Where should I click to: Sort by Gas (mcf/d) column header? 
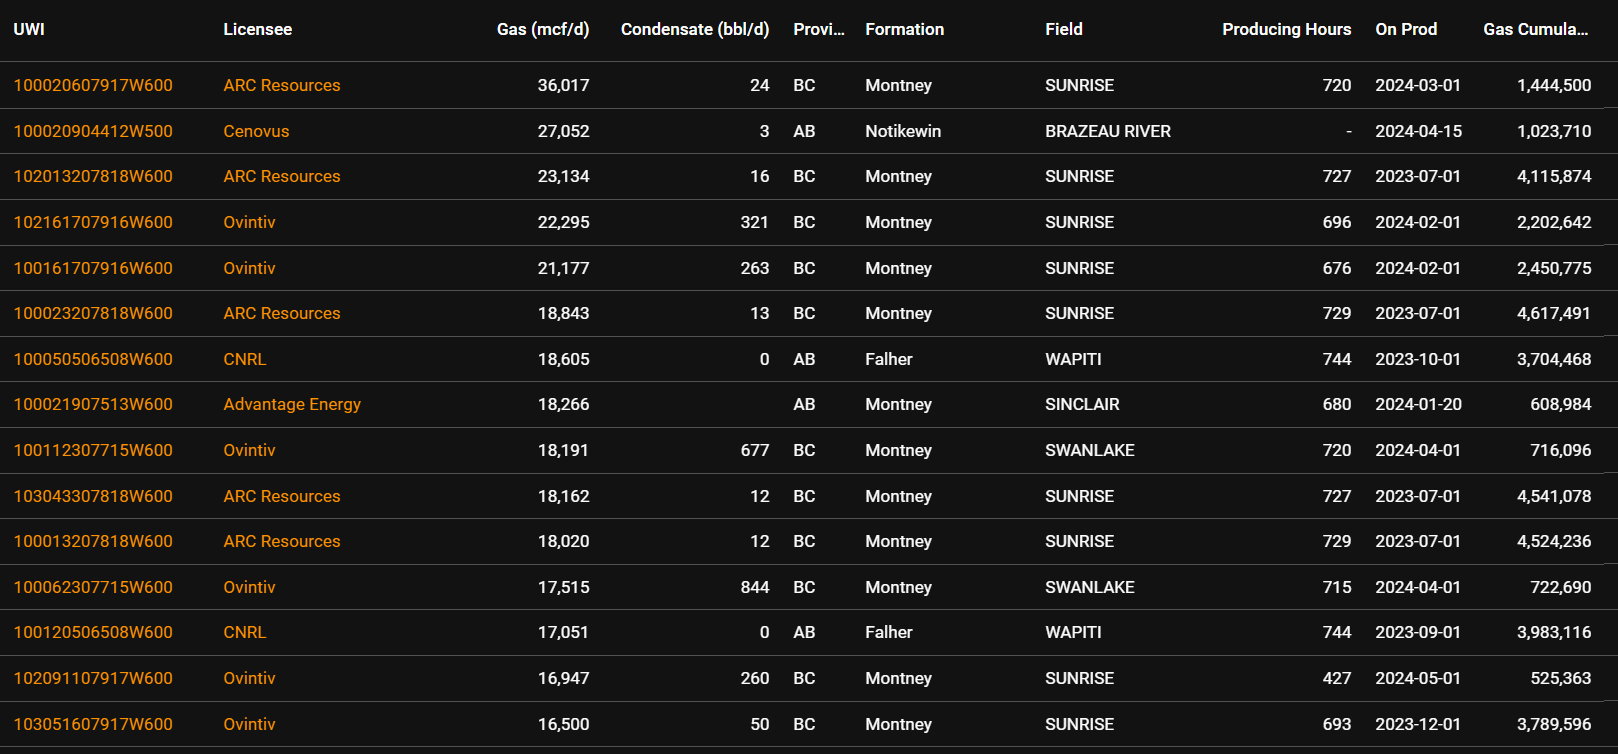[x=543, y=29]
